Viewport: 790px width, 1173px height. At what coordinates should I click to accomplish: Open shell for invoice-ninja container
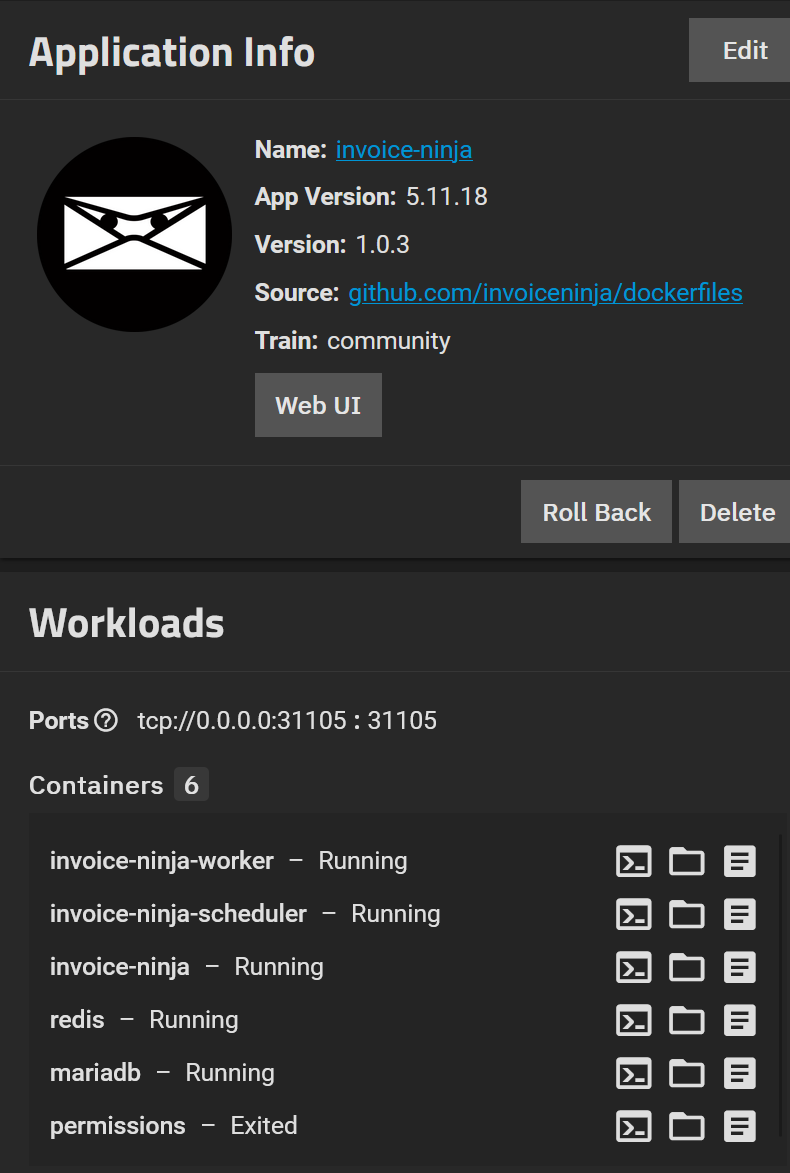coord(634,967)
